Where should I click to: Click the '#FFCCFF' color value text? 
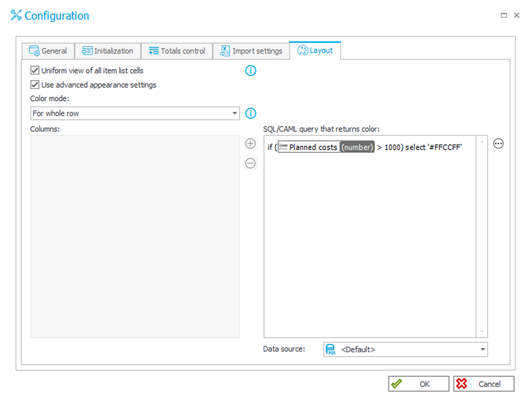coord(445,147)
